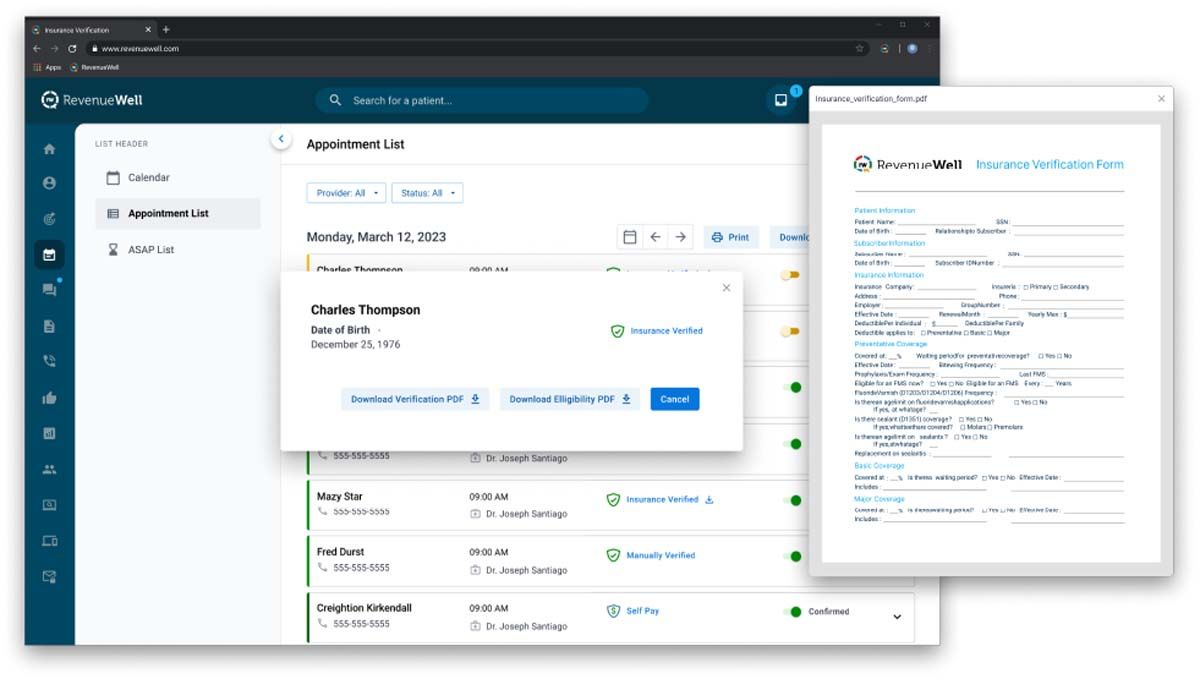This screenshot has width=1200, height=679.
Task: Click the shield icon for Fred Durst
Action: pos(613,555)
